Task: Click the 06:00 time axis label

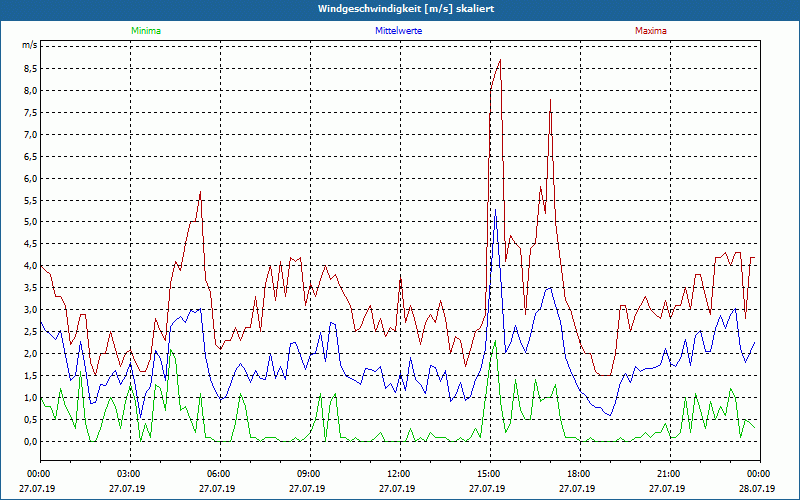Action: pyautogui.click(x=217, y=474)
